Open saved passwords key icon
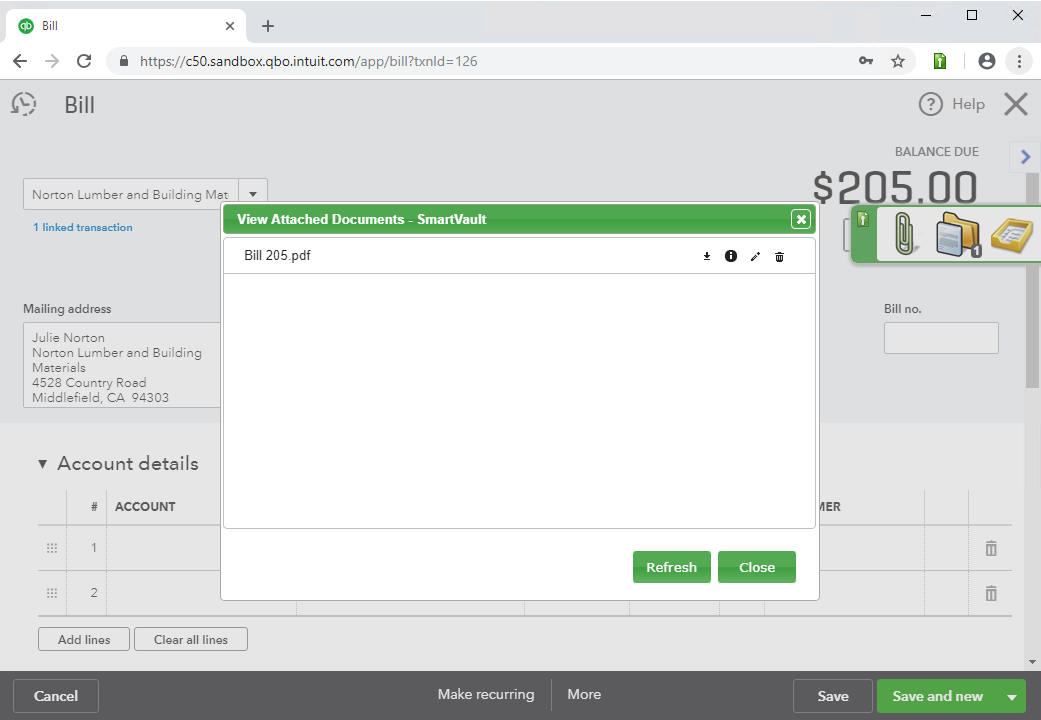The image size is (1041, 720). 866,61
